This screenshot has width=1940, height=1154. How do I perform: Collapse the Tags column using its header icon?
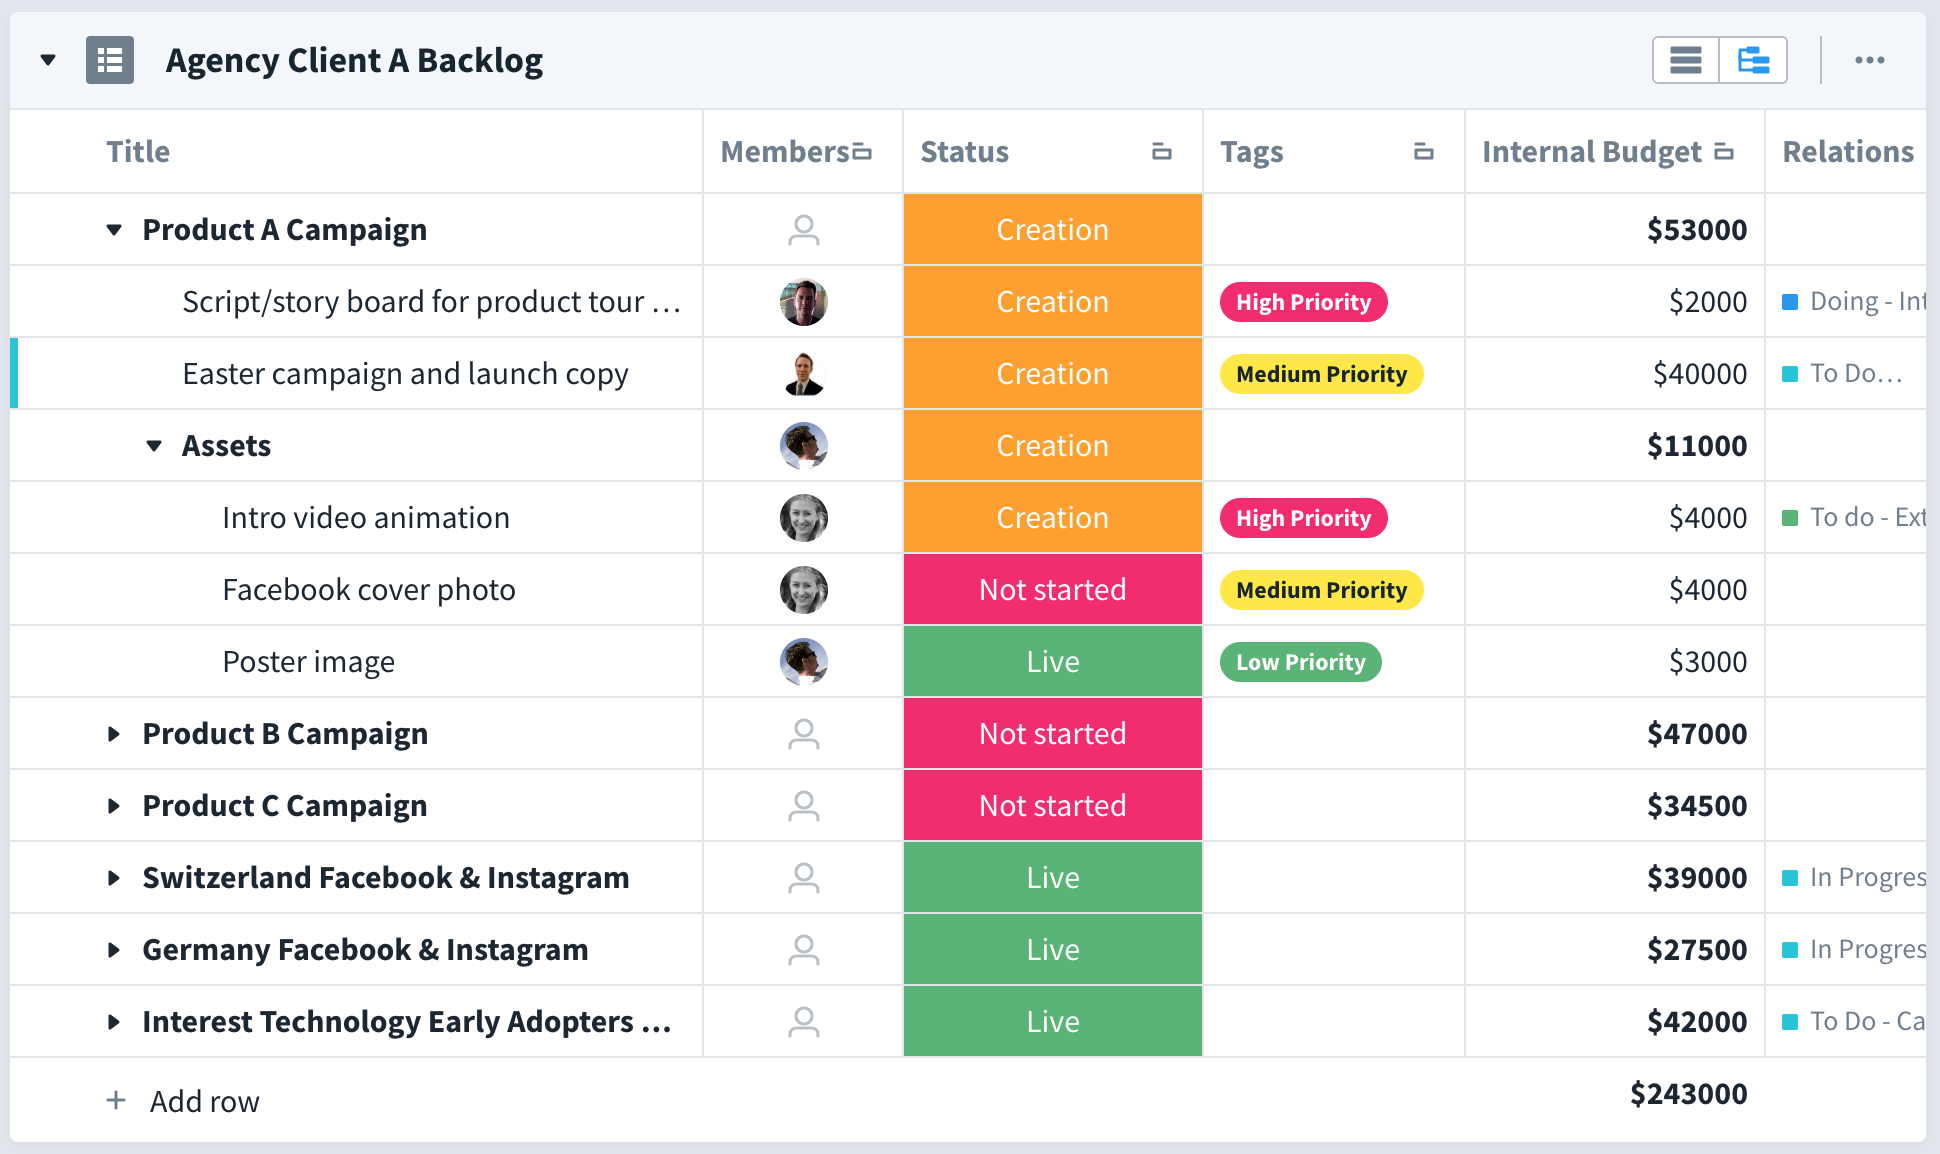pos(1424,151)
